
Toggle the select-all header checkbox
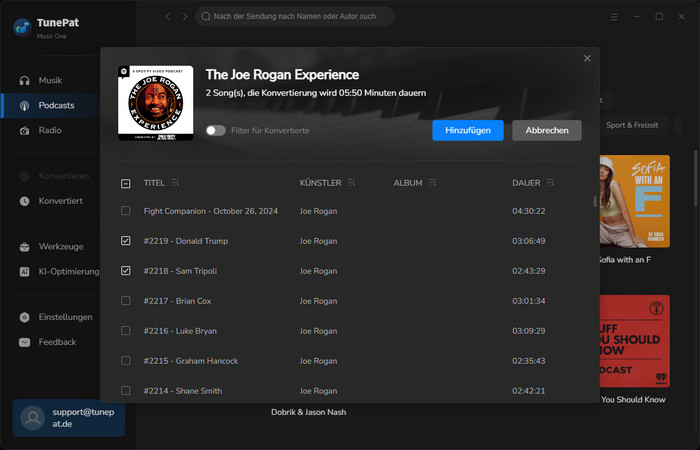coord(126,183)
